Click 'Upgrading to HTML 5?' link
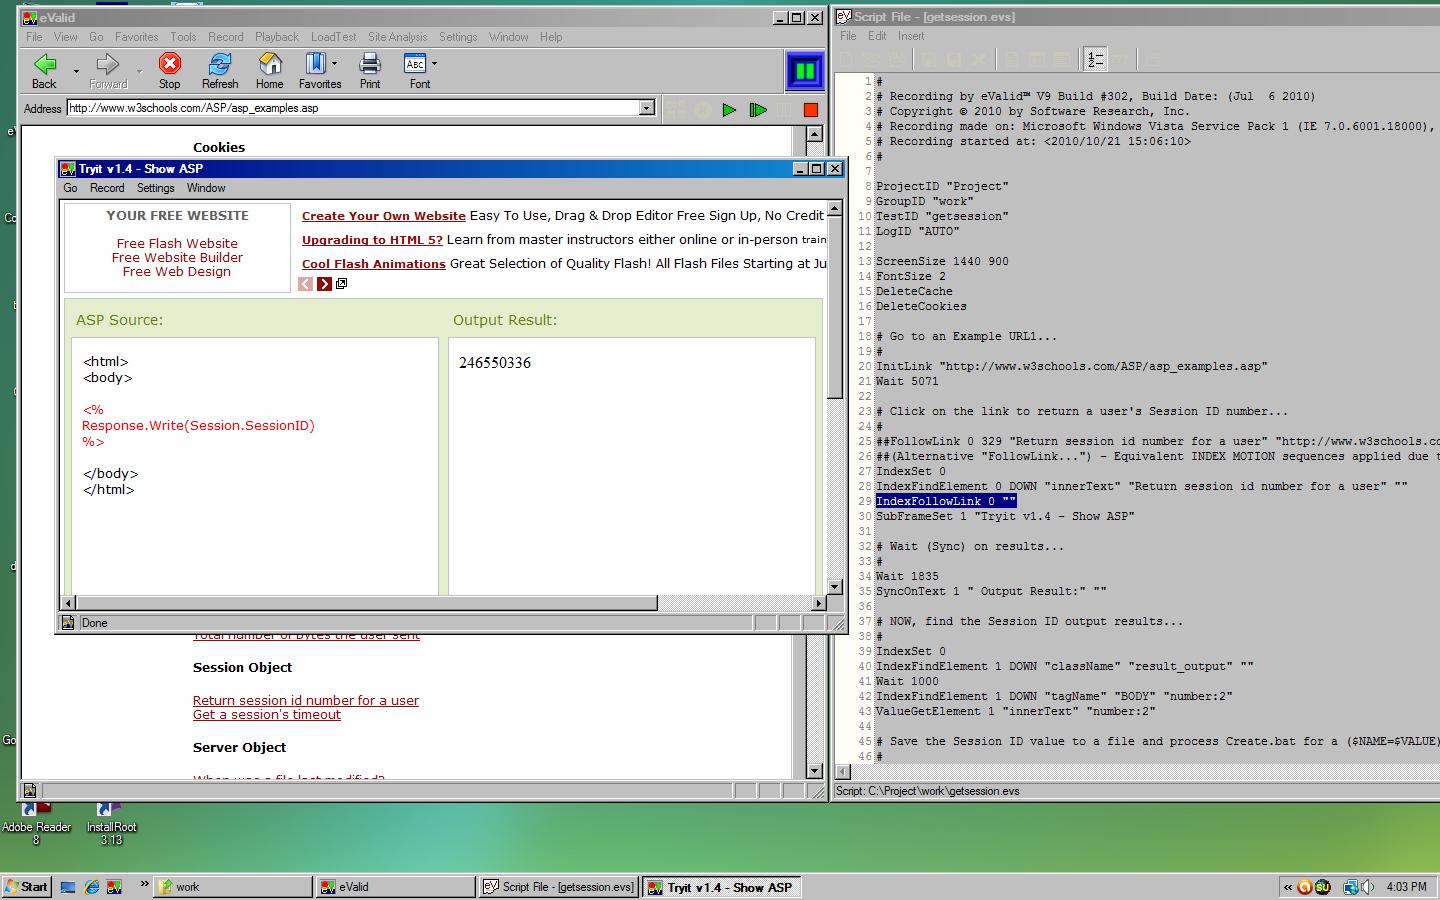Screen dimensions: 1440x900 (x=372, y=240)
